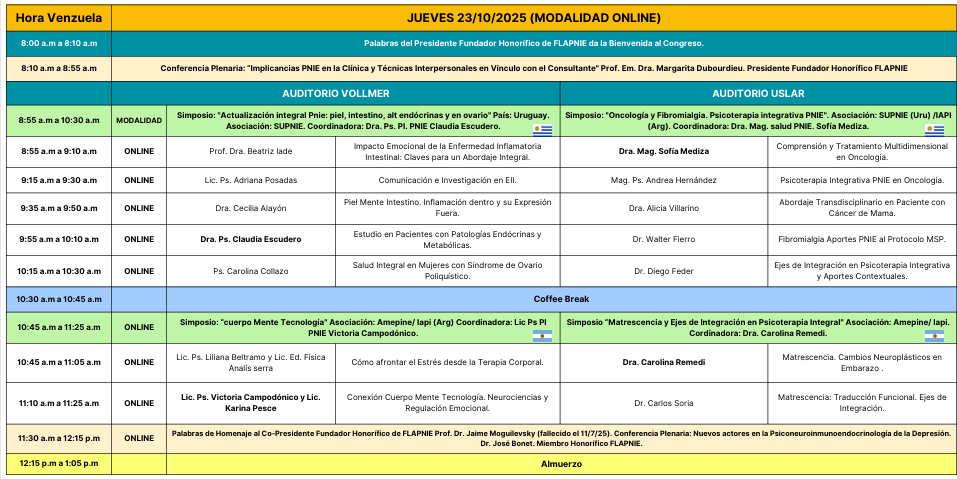Click the '8:10 a.m a 8:55 a.m' time cell
Image resolution: width=957 pixels, height=479 pixels.
click(59, 68)
